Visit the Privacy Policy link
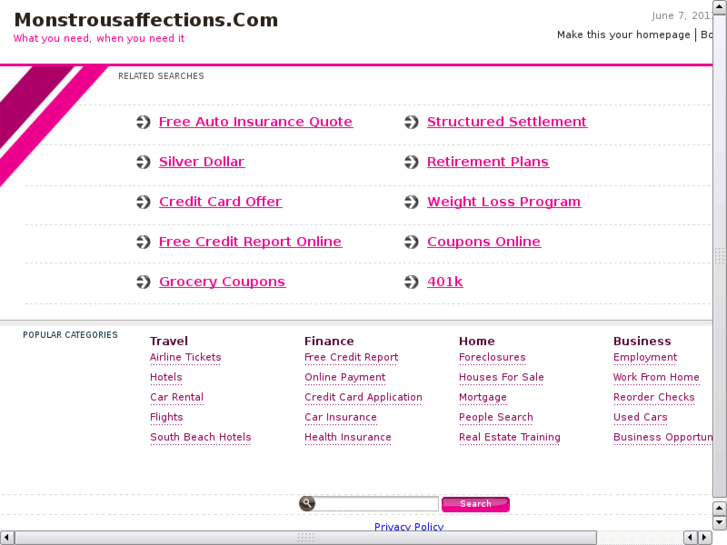Image resolution: width=727 pixels, height=545 pixels. tap(408, 527)
